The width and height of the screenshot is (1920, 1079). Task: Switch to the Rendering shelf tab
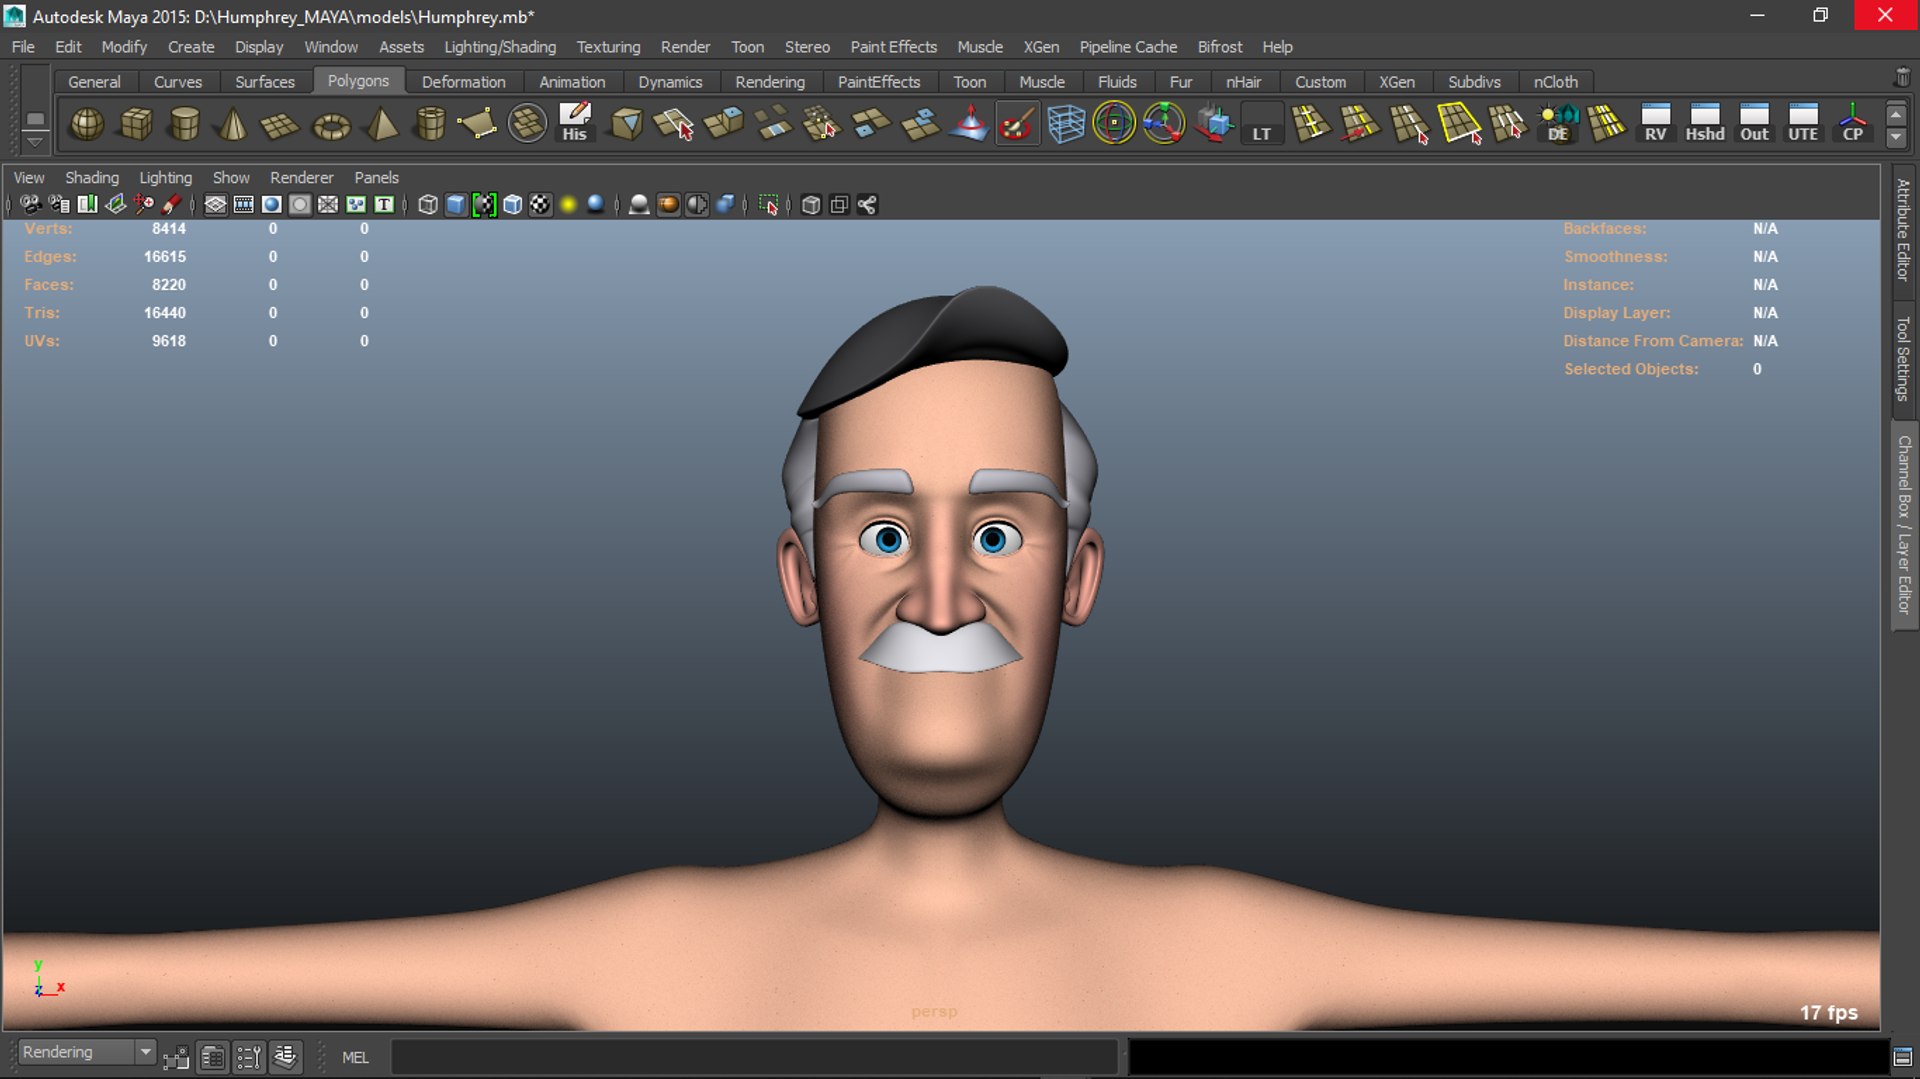(770, 82)
